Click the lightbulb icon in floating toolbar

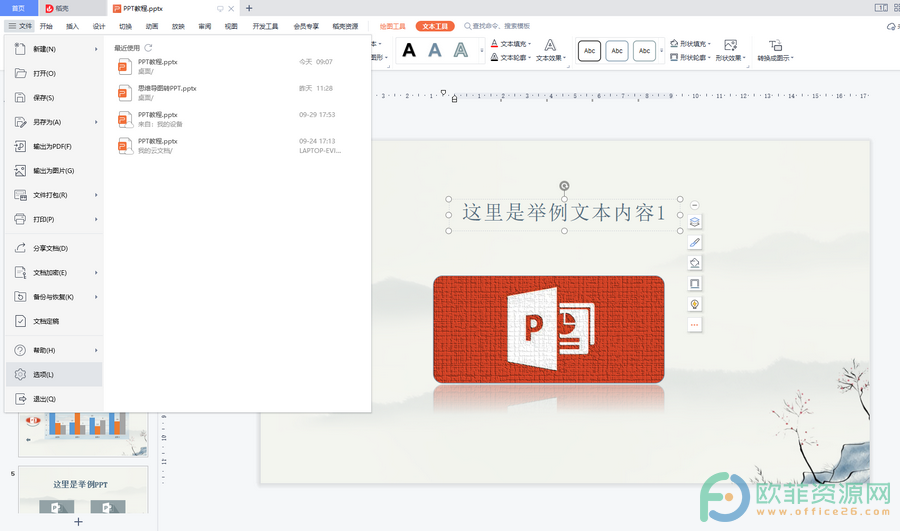pyautogui.click(x=695, y=304)
